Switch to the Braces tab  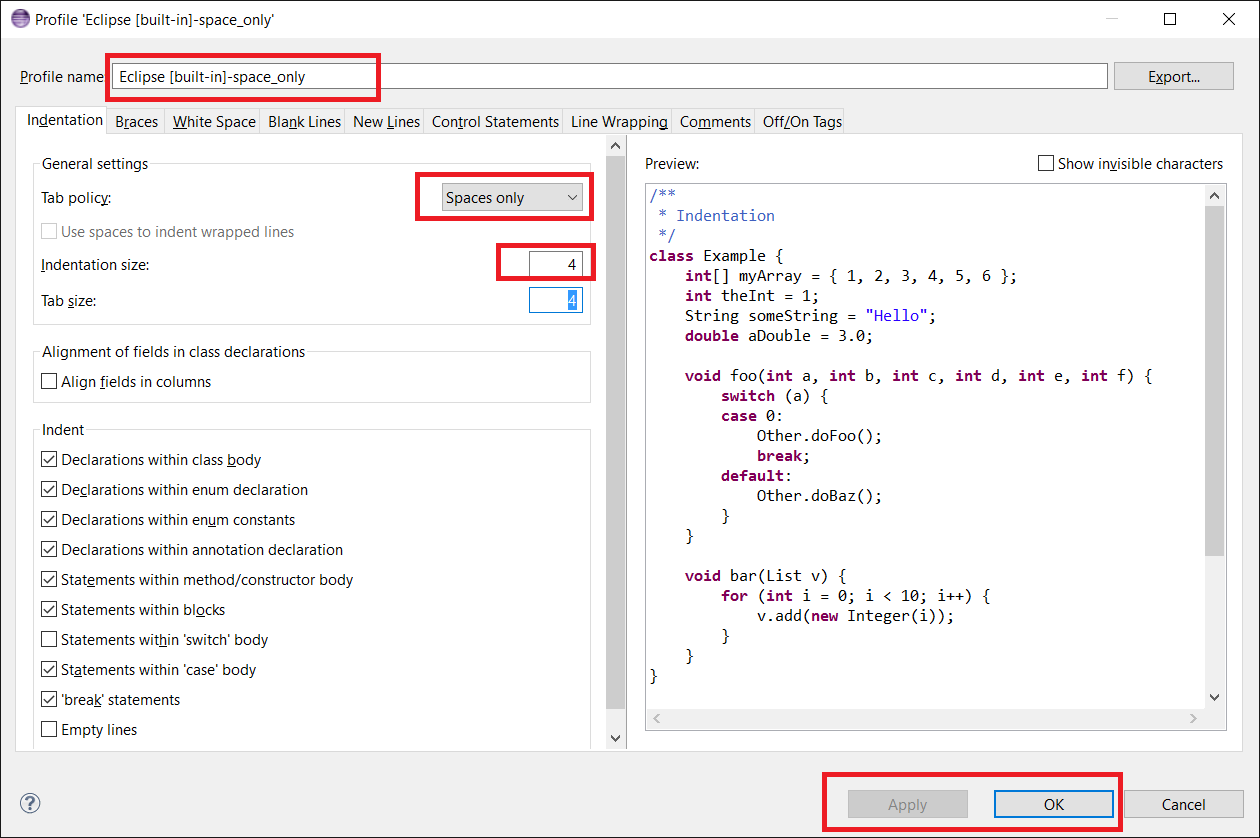point(135,121)
